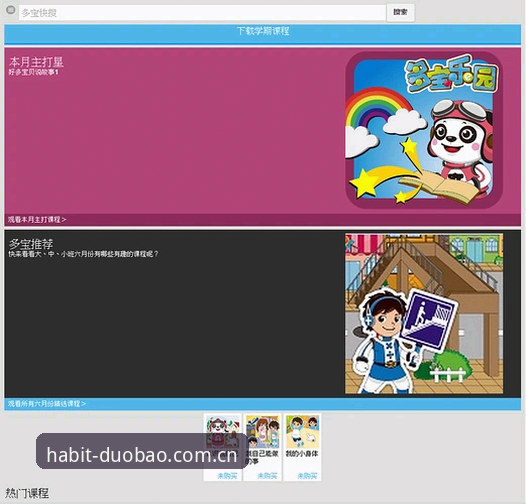Select the 好多宝贝说故事1 subtitle
This screenshot has width=526, height=504.
34,72
